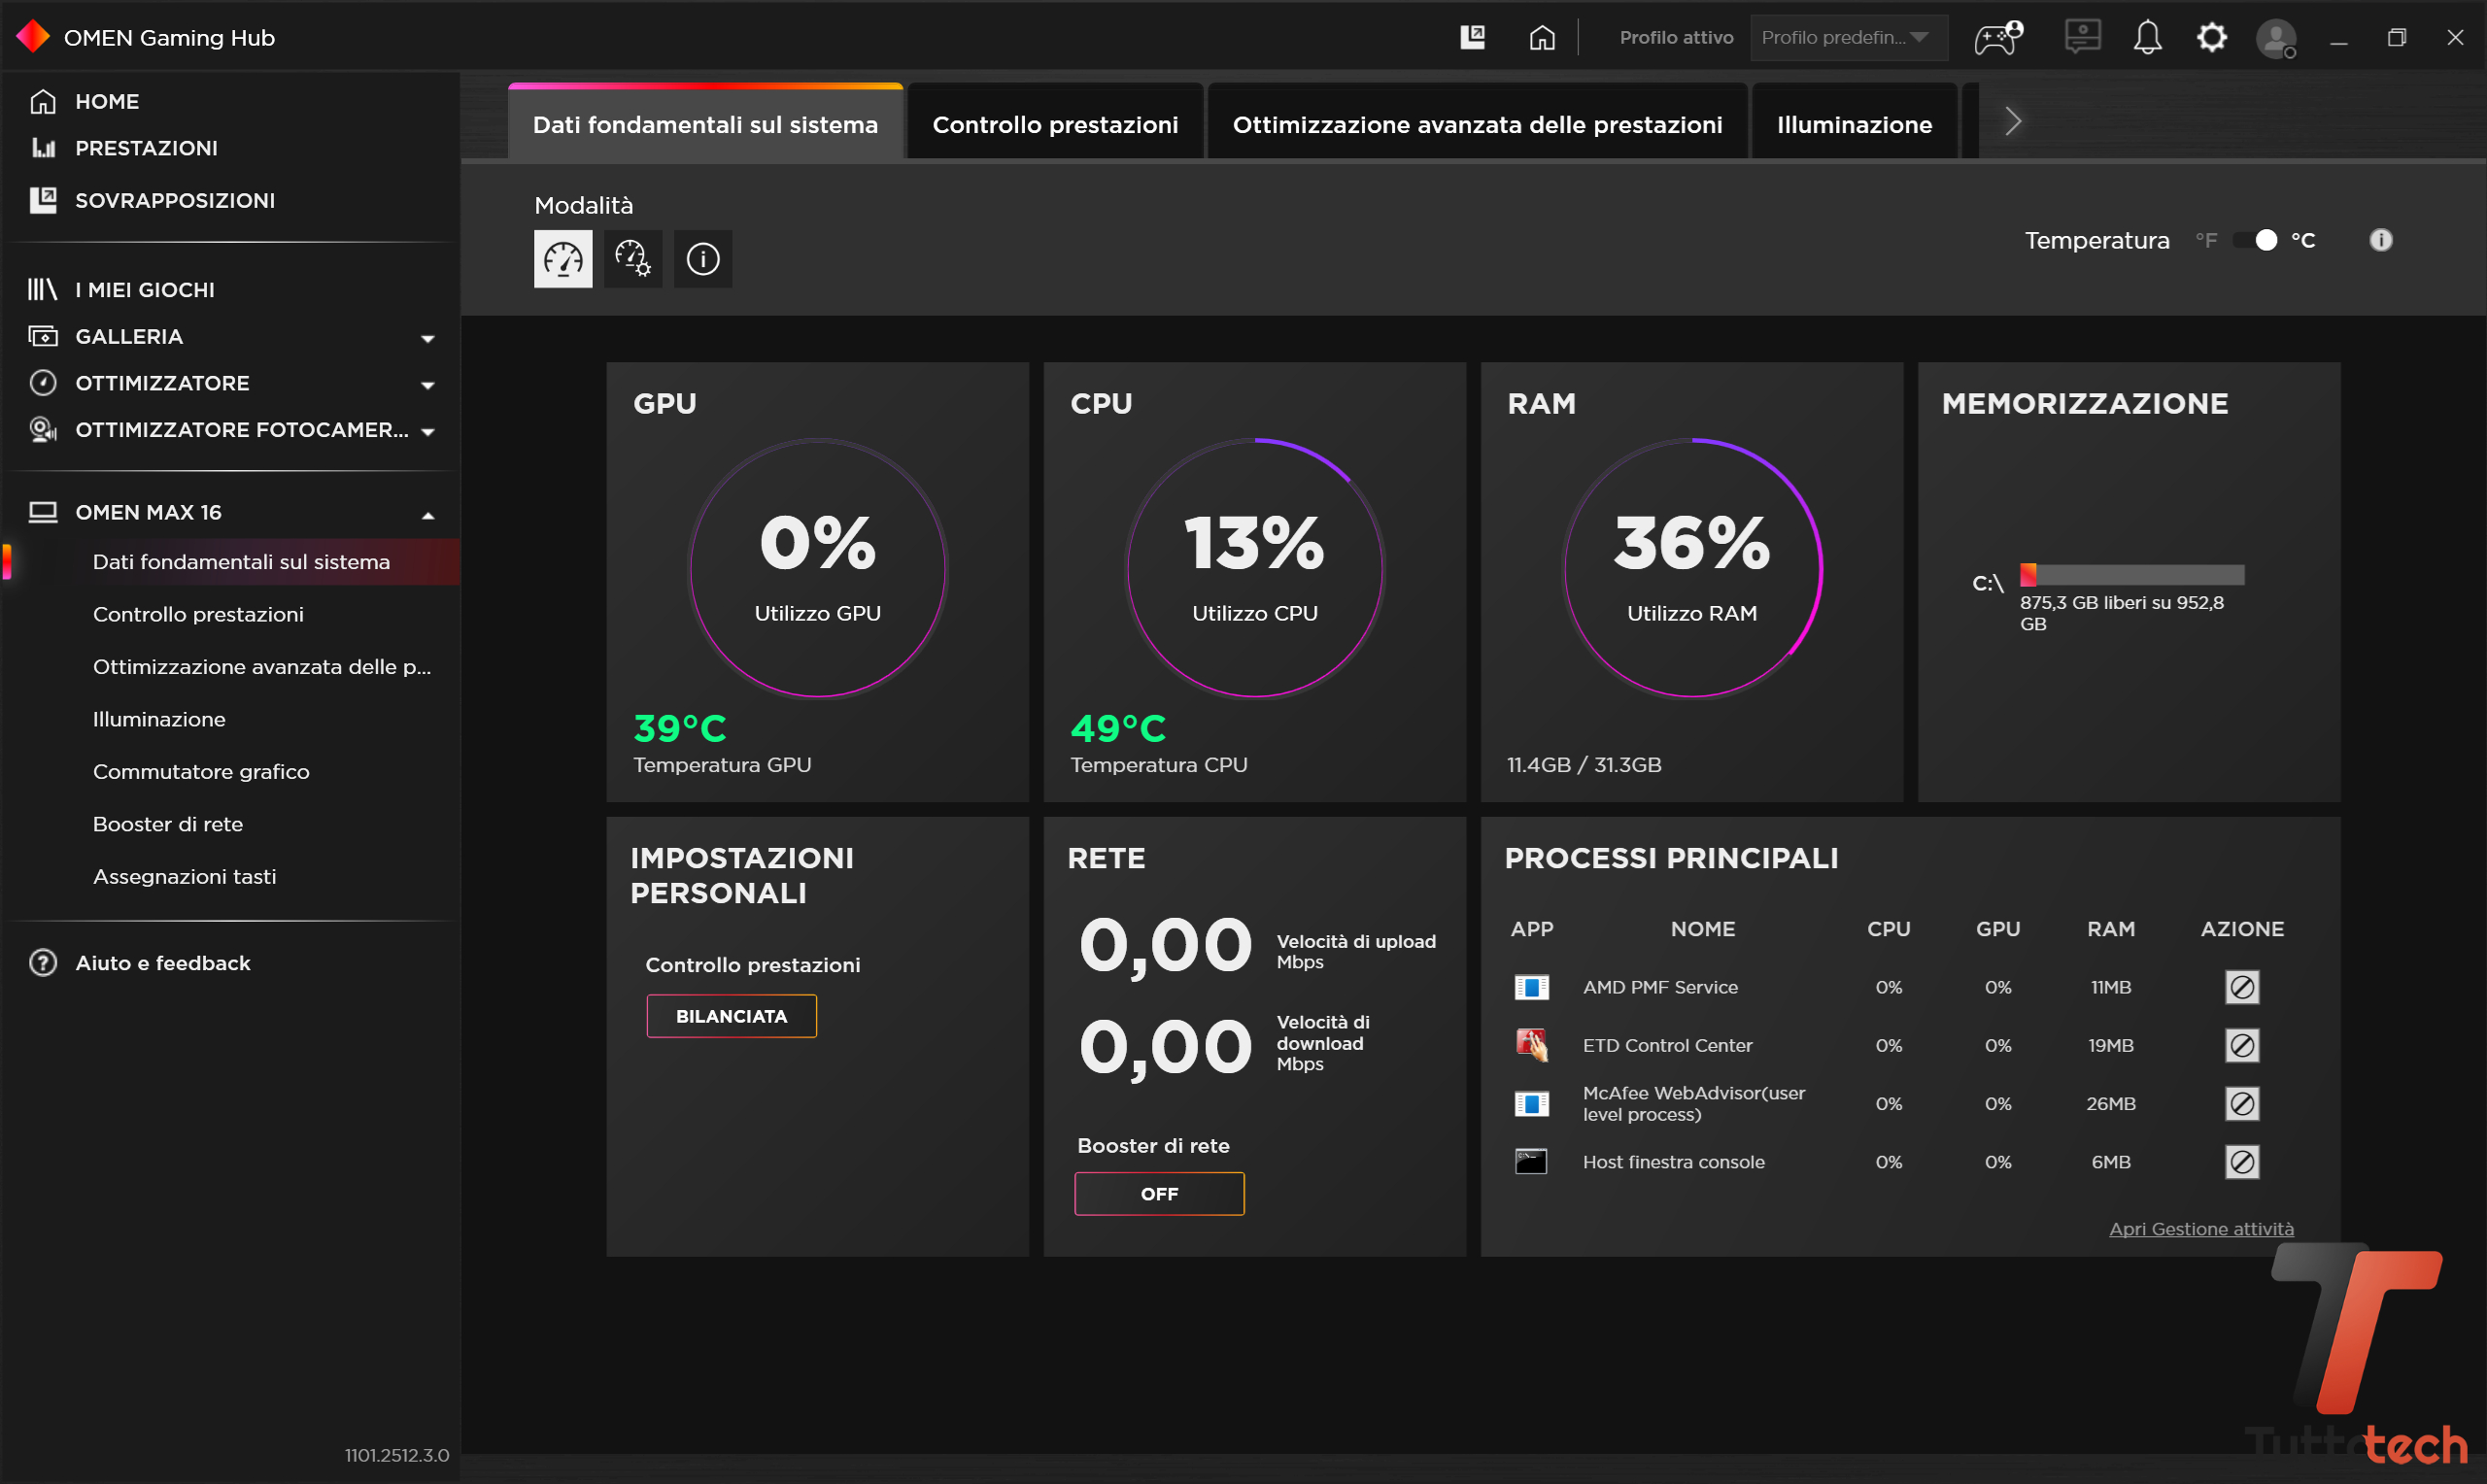Image resolution: width=2487 pixels, height=1484 pixels.
Task: Click the Apri Gestione attività link
Action: click(2200, 1228)
